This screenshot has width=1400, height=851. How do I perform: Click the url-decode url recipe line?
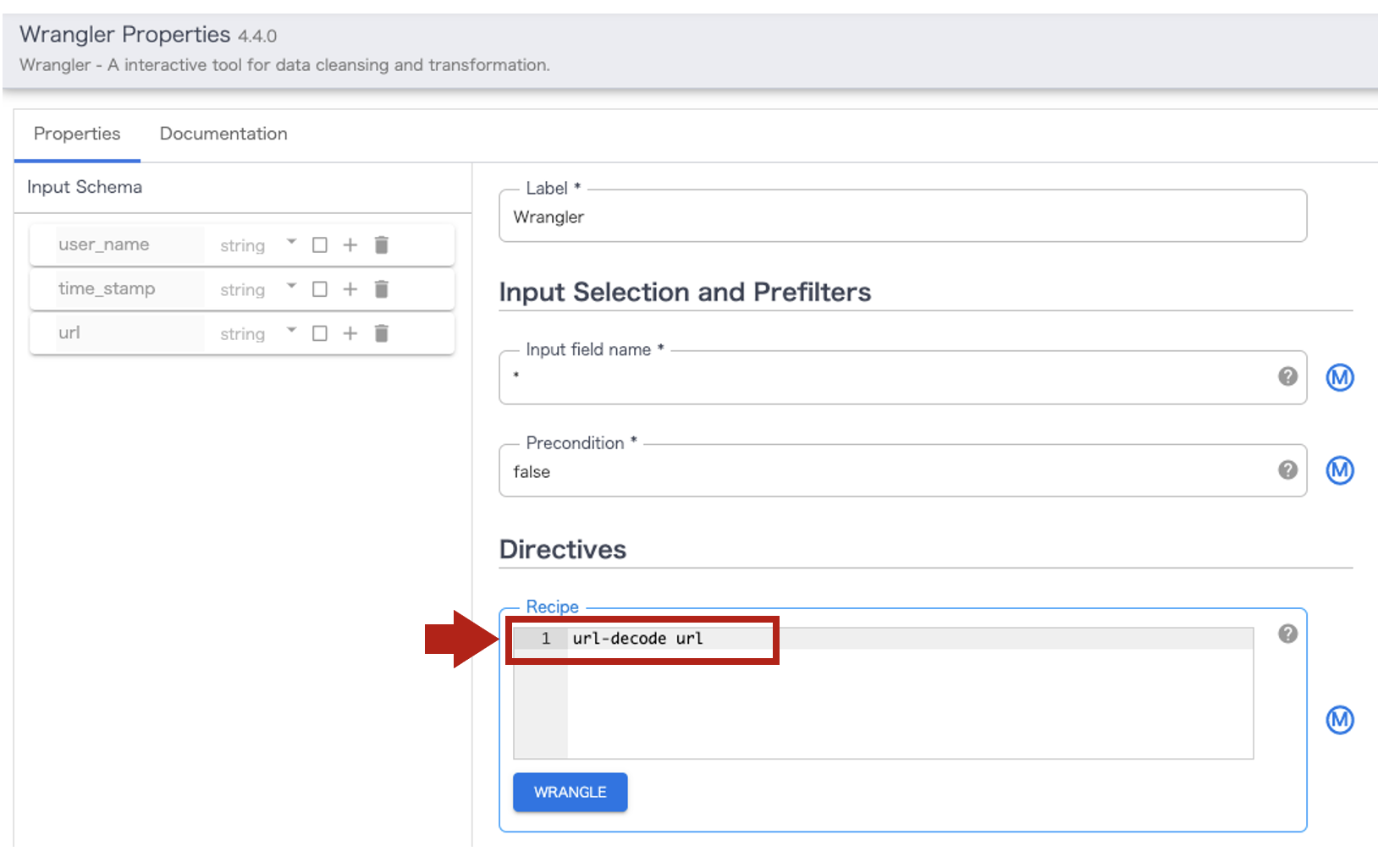tap(638, 638)
